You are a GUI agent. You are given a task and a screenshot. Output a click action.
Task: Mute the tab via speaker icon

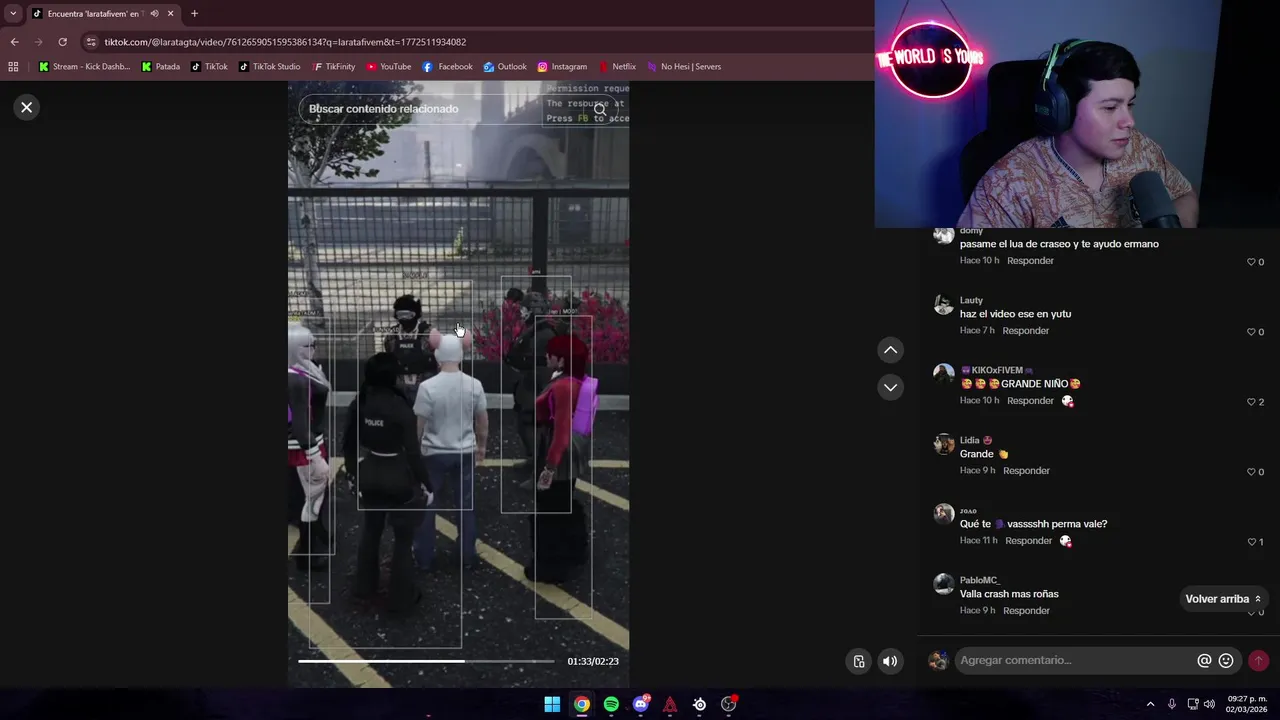(x=154, y=14)
